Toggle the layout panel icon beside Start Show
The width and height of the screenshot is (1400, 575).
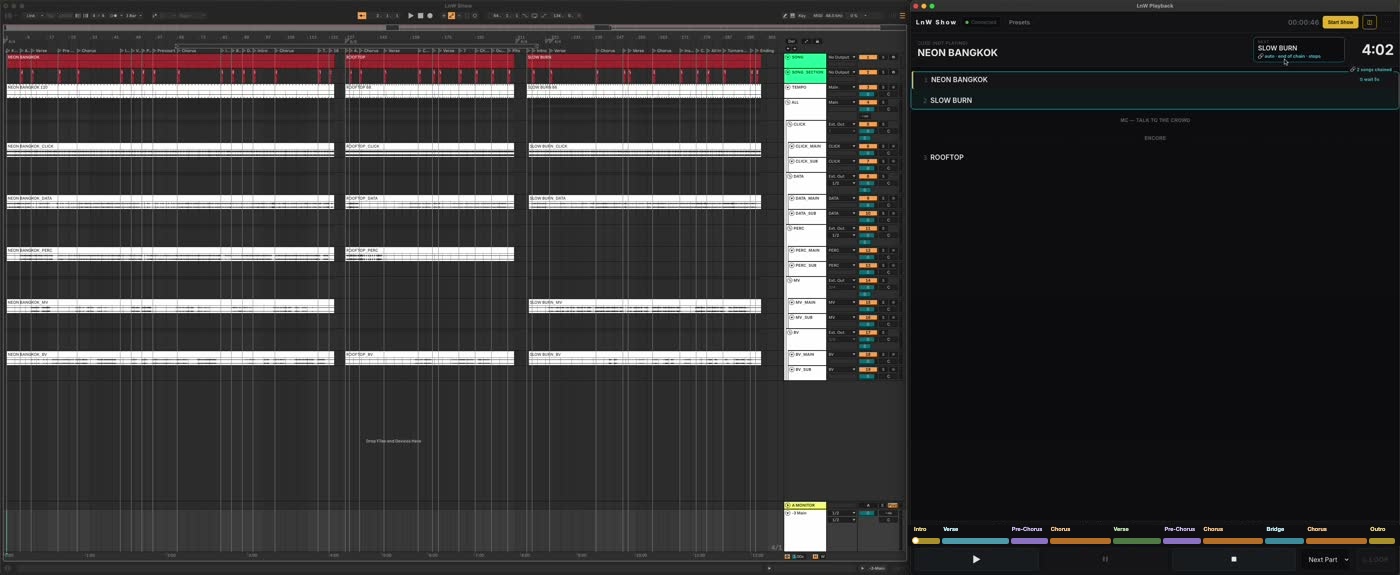[x=1370, y=22]
